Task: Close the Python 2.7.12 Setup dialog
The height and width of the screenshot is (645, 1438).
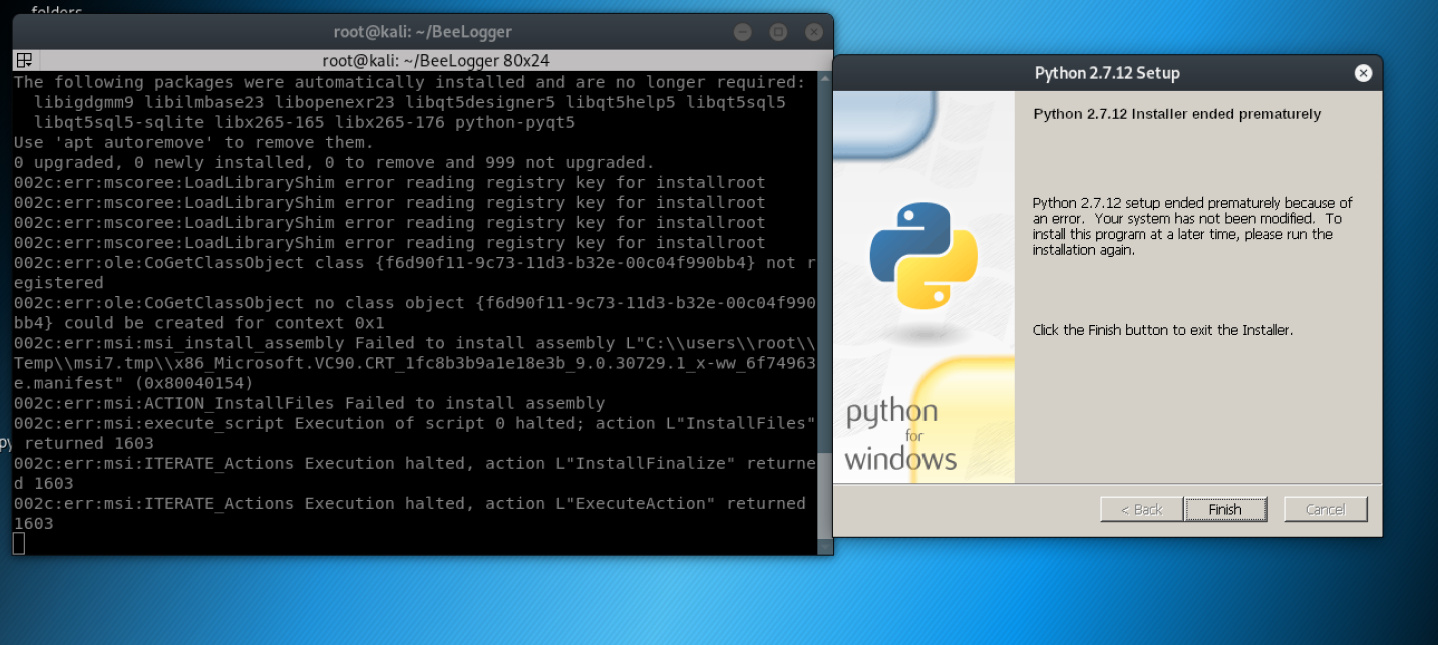Action: (x=1363, y=73)
